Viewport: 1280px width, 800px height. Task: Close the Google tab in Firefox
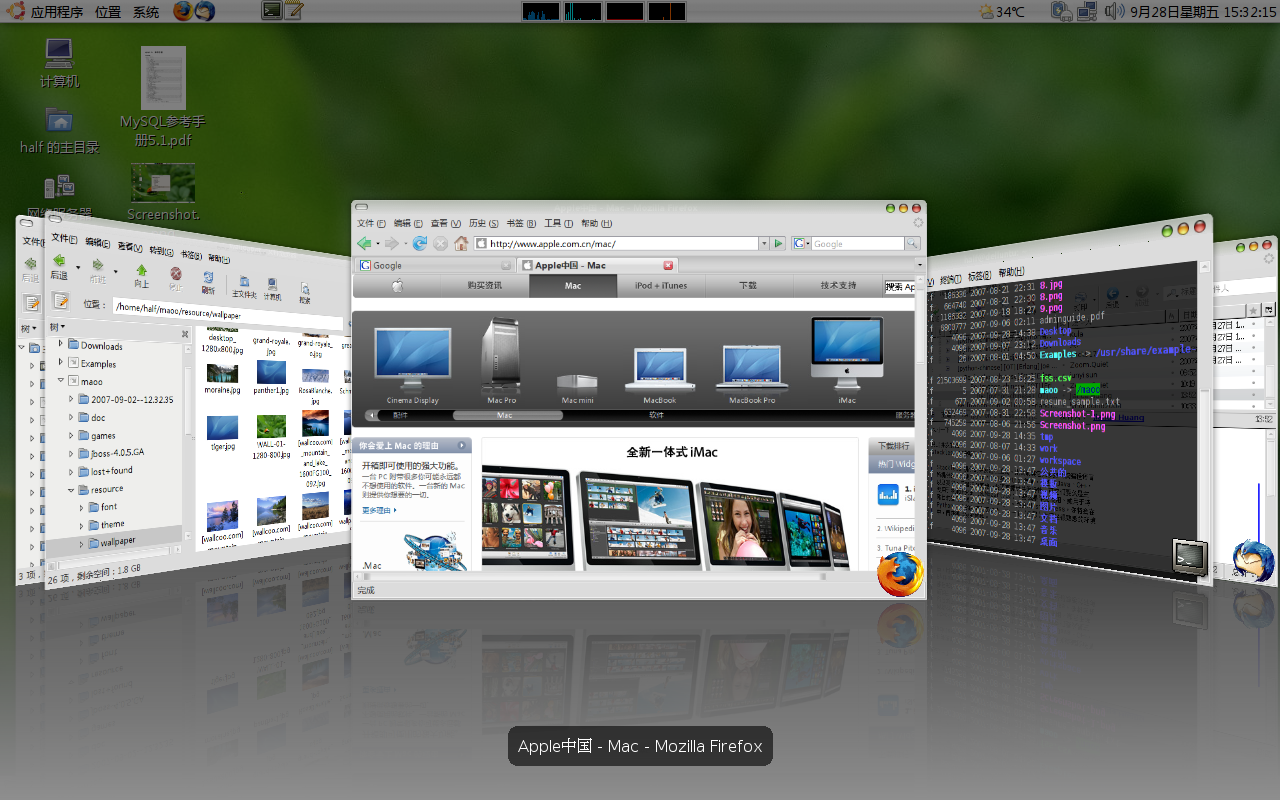point(506,265)
